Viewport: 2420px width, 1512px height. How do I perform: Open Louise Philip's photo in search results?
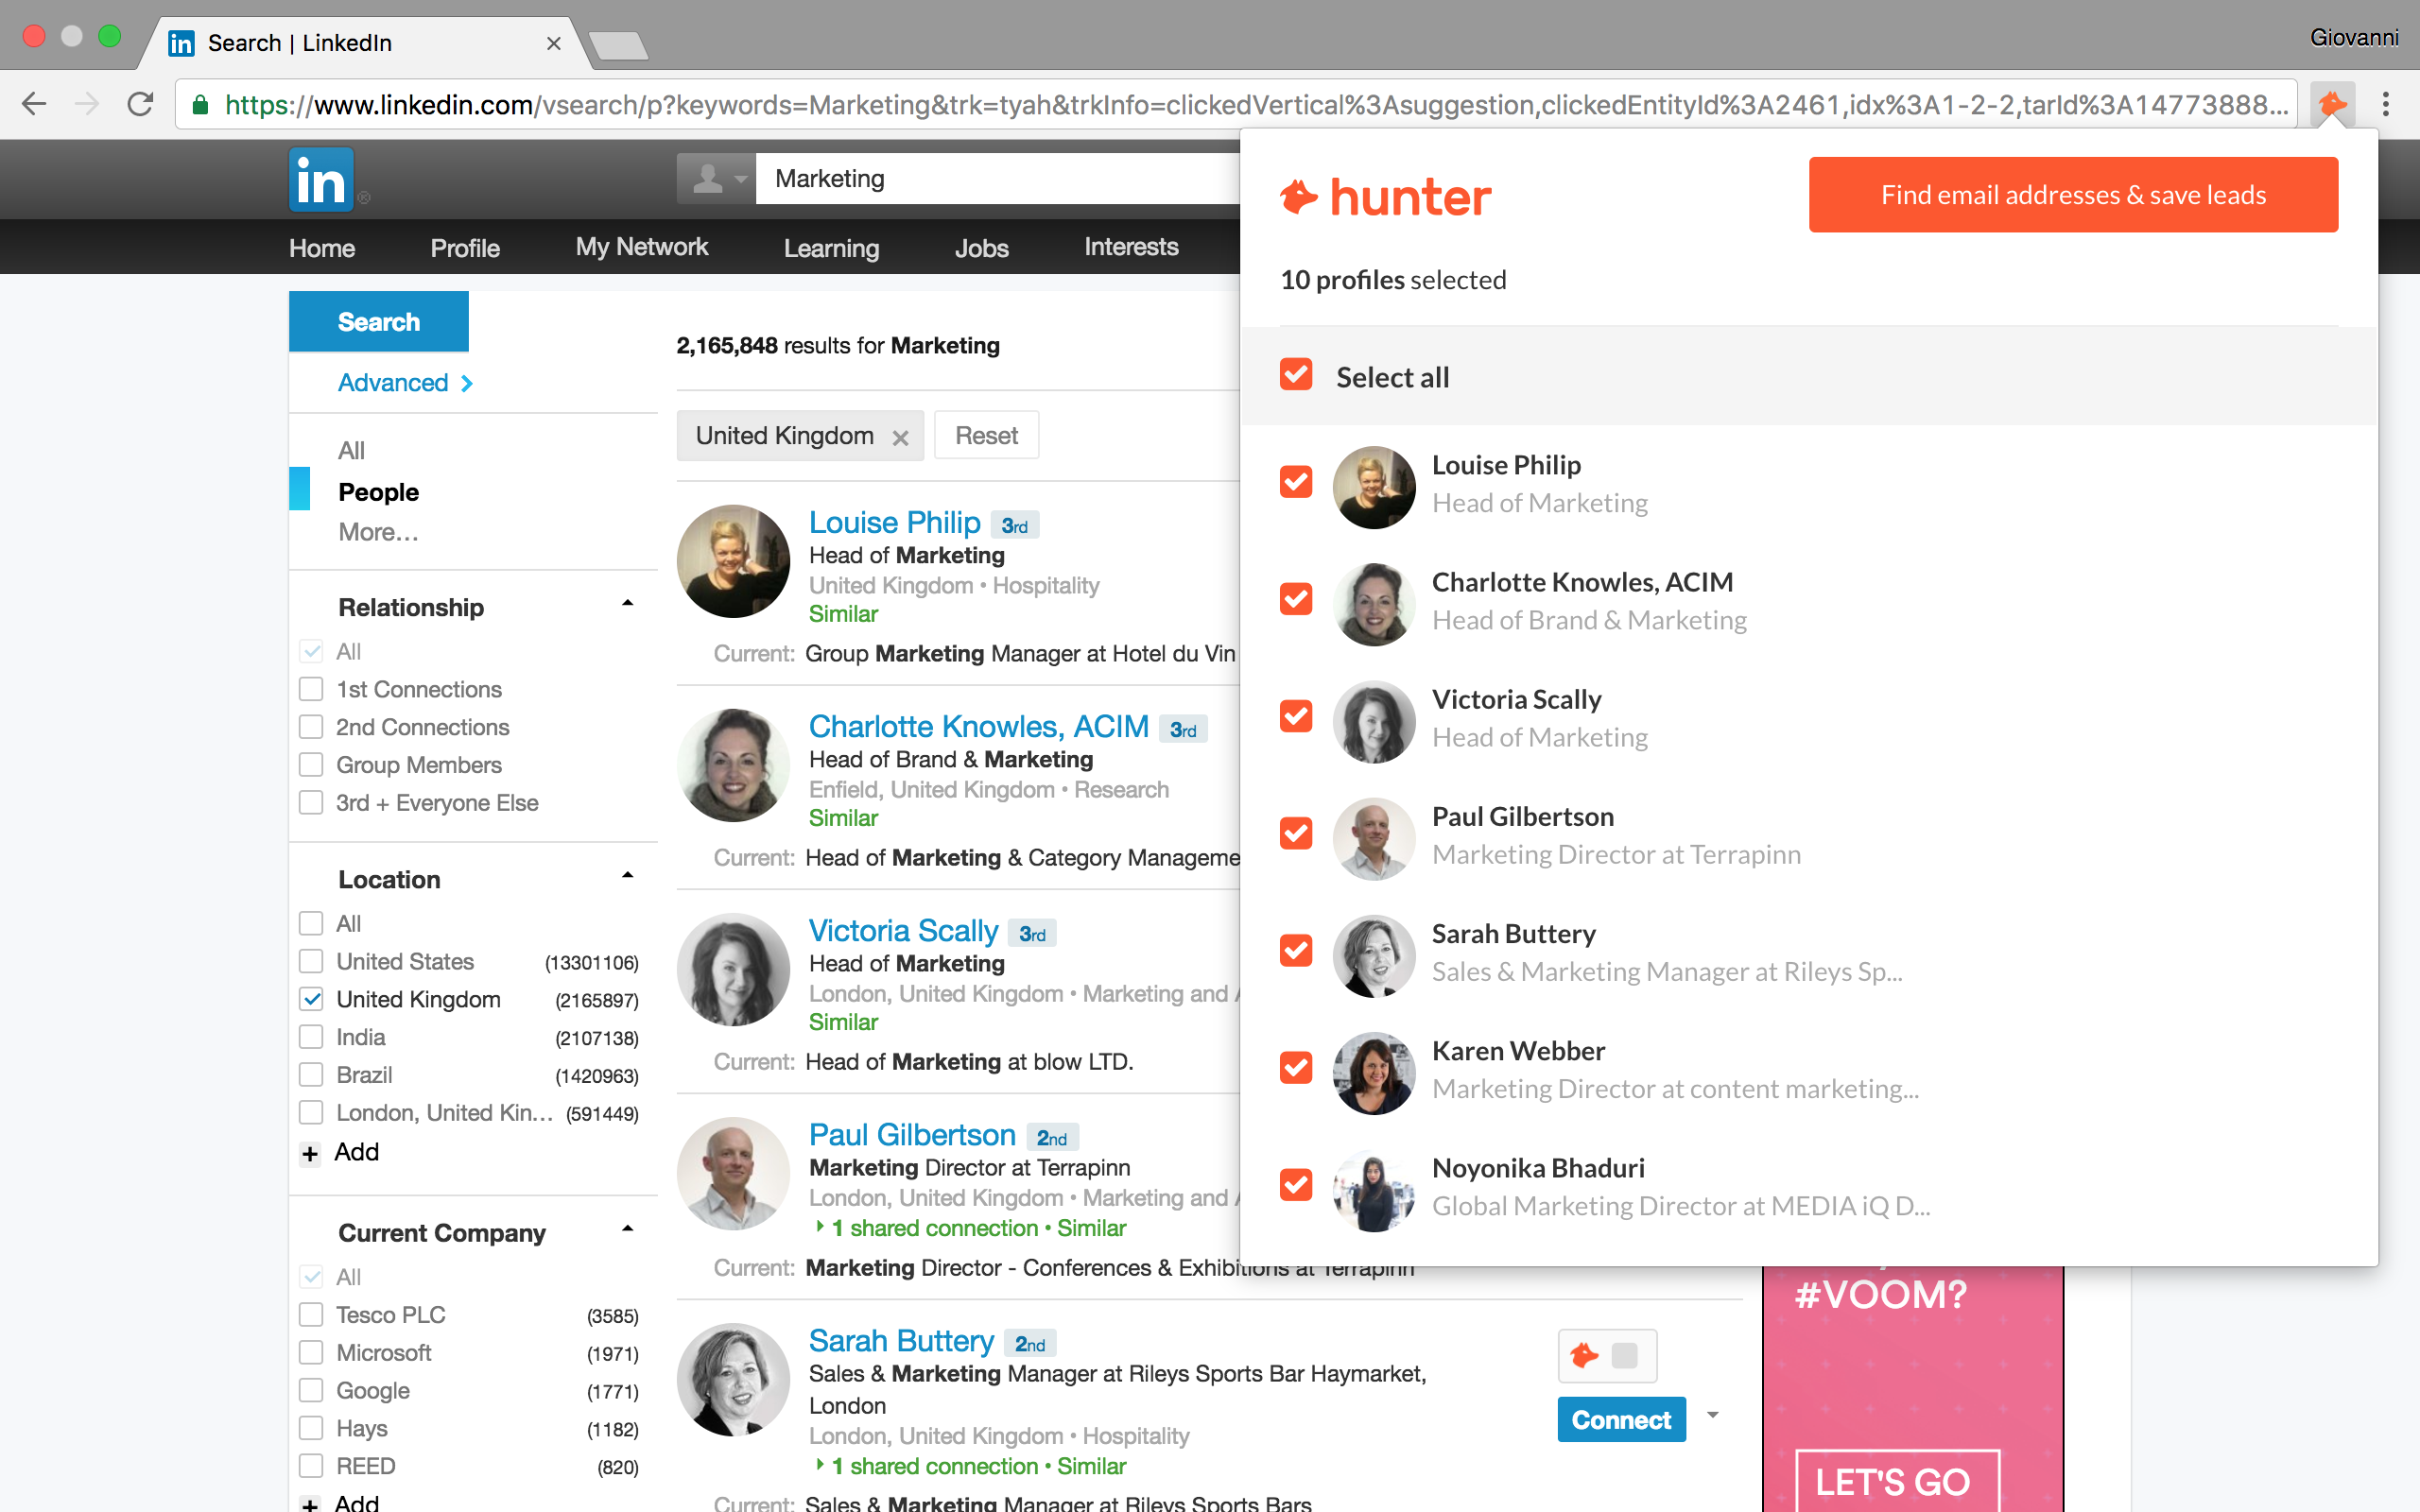point(733,561)
